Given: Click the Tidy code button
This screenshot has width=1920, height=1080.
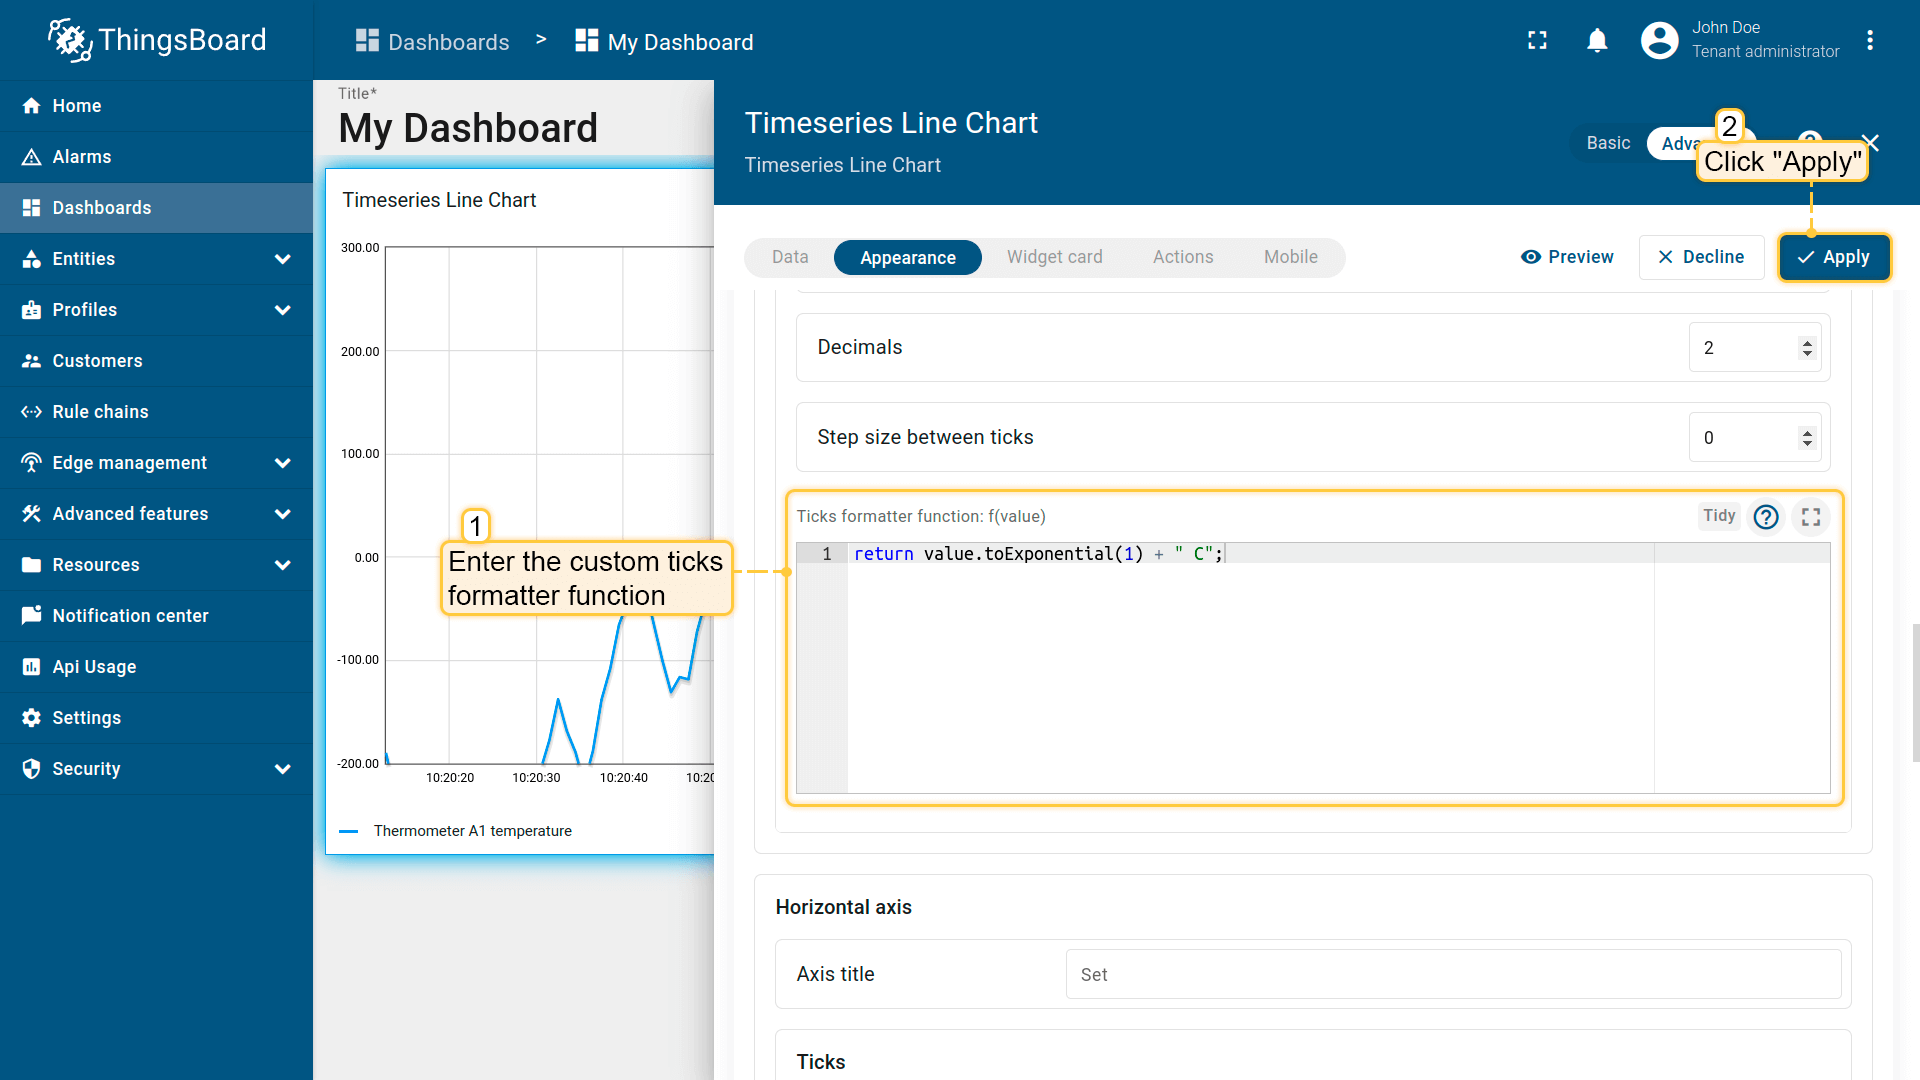Looking at the screenshot, I should pyautogui.click(x=1718, y=516).
